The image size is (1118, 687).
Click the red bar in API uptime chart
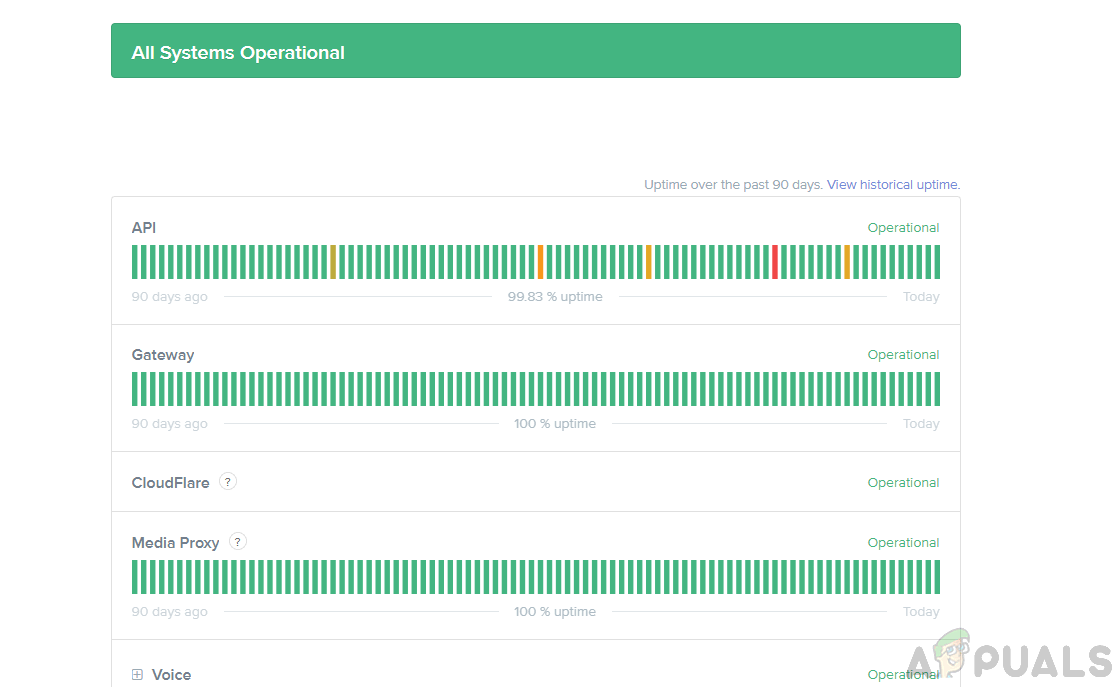coord(774,262)
